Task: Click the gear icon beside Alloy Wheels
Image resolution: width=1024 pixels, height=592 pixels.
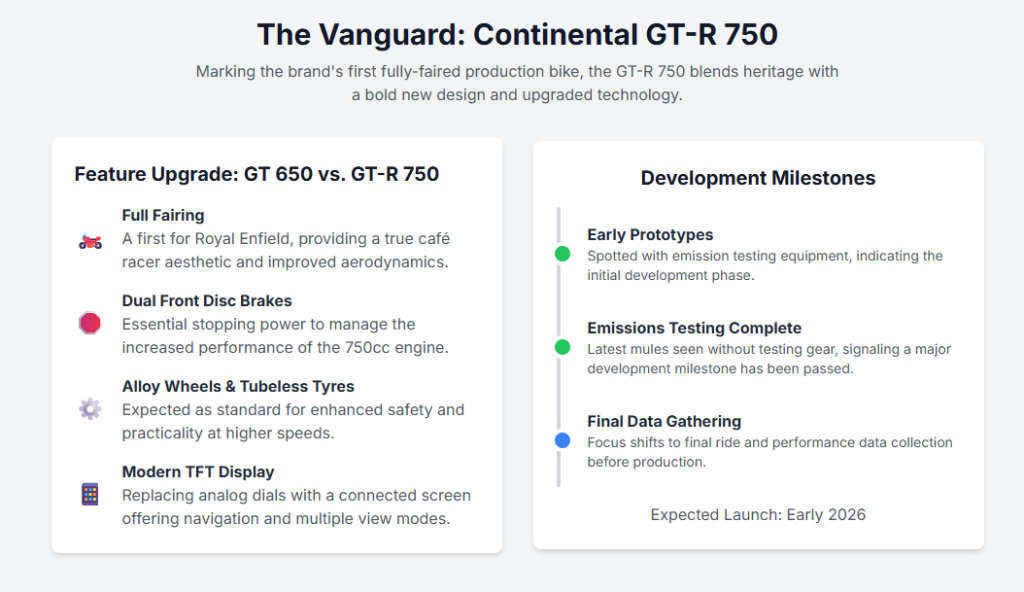Action: pos(90,408)
